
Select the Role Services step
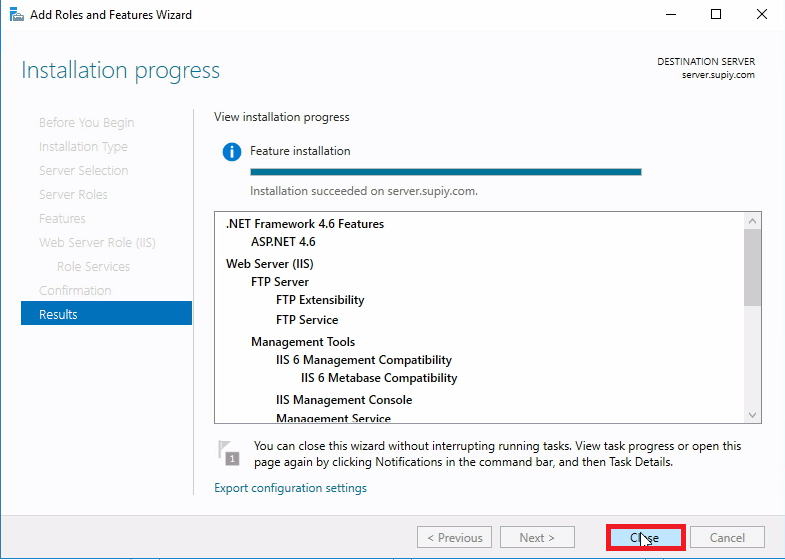[94, 267]
